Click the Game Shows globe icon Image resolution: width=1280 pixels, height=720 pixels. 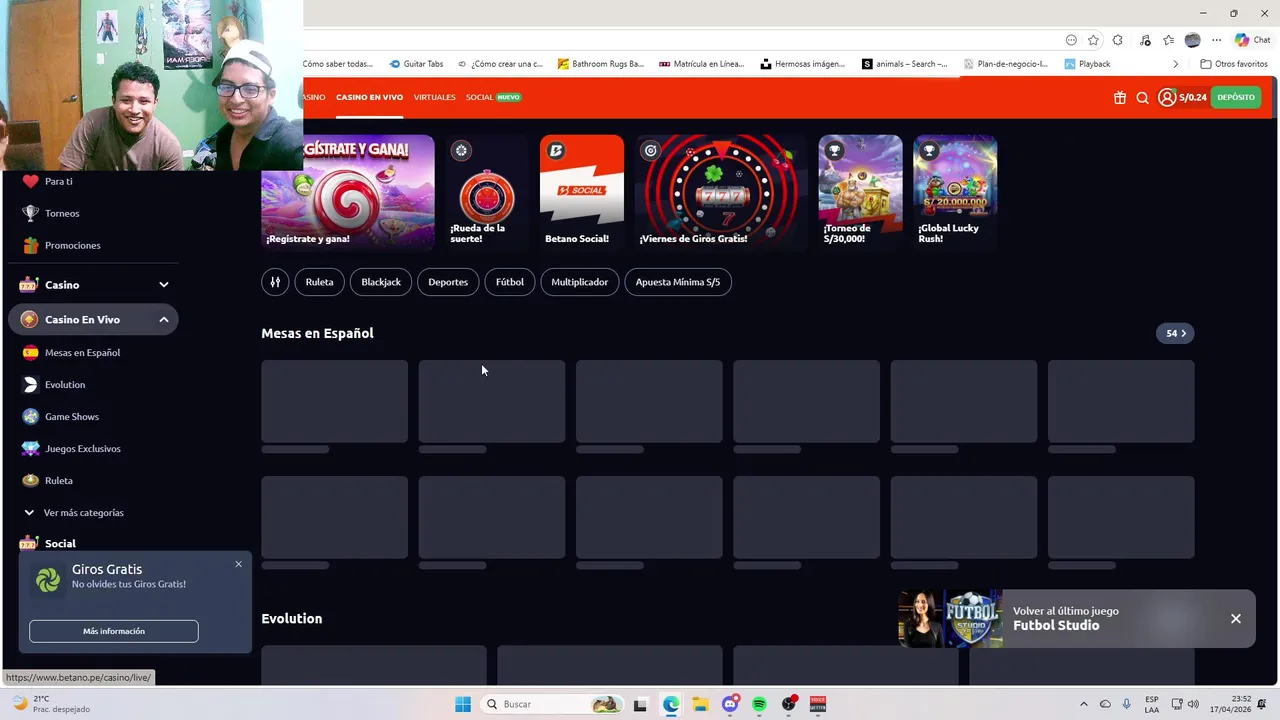tap(30, 416)
